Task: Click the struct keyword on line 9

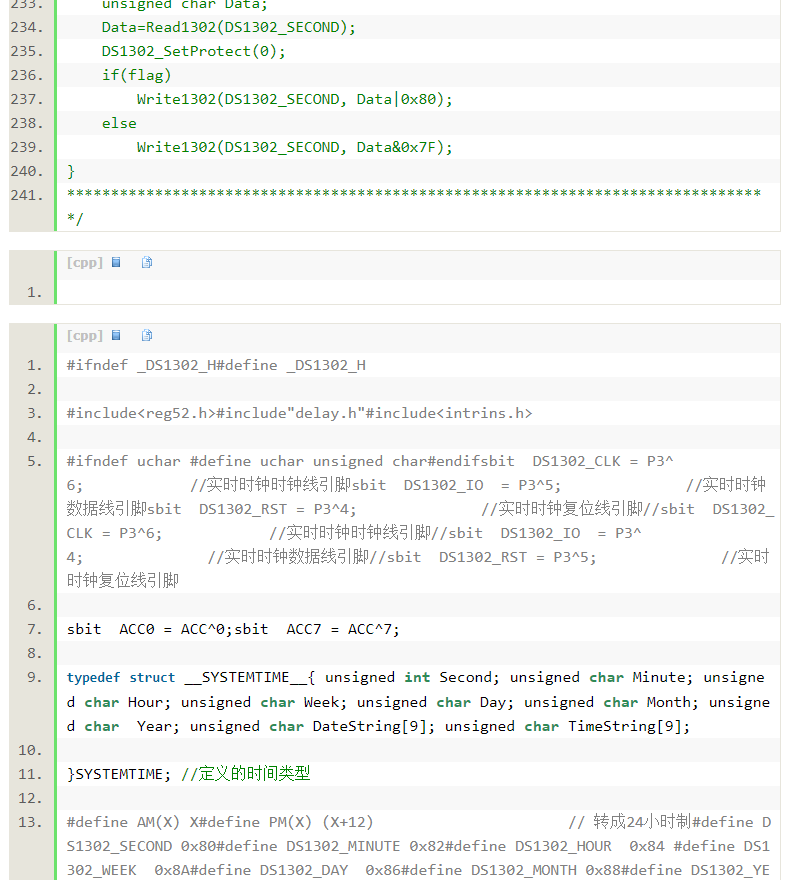Action: [152, 678]
